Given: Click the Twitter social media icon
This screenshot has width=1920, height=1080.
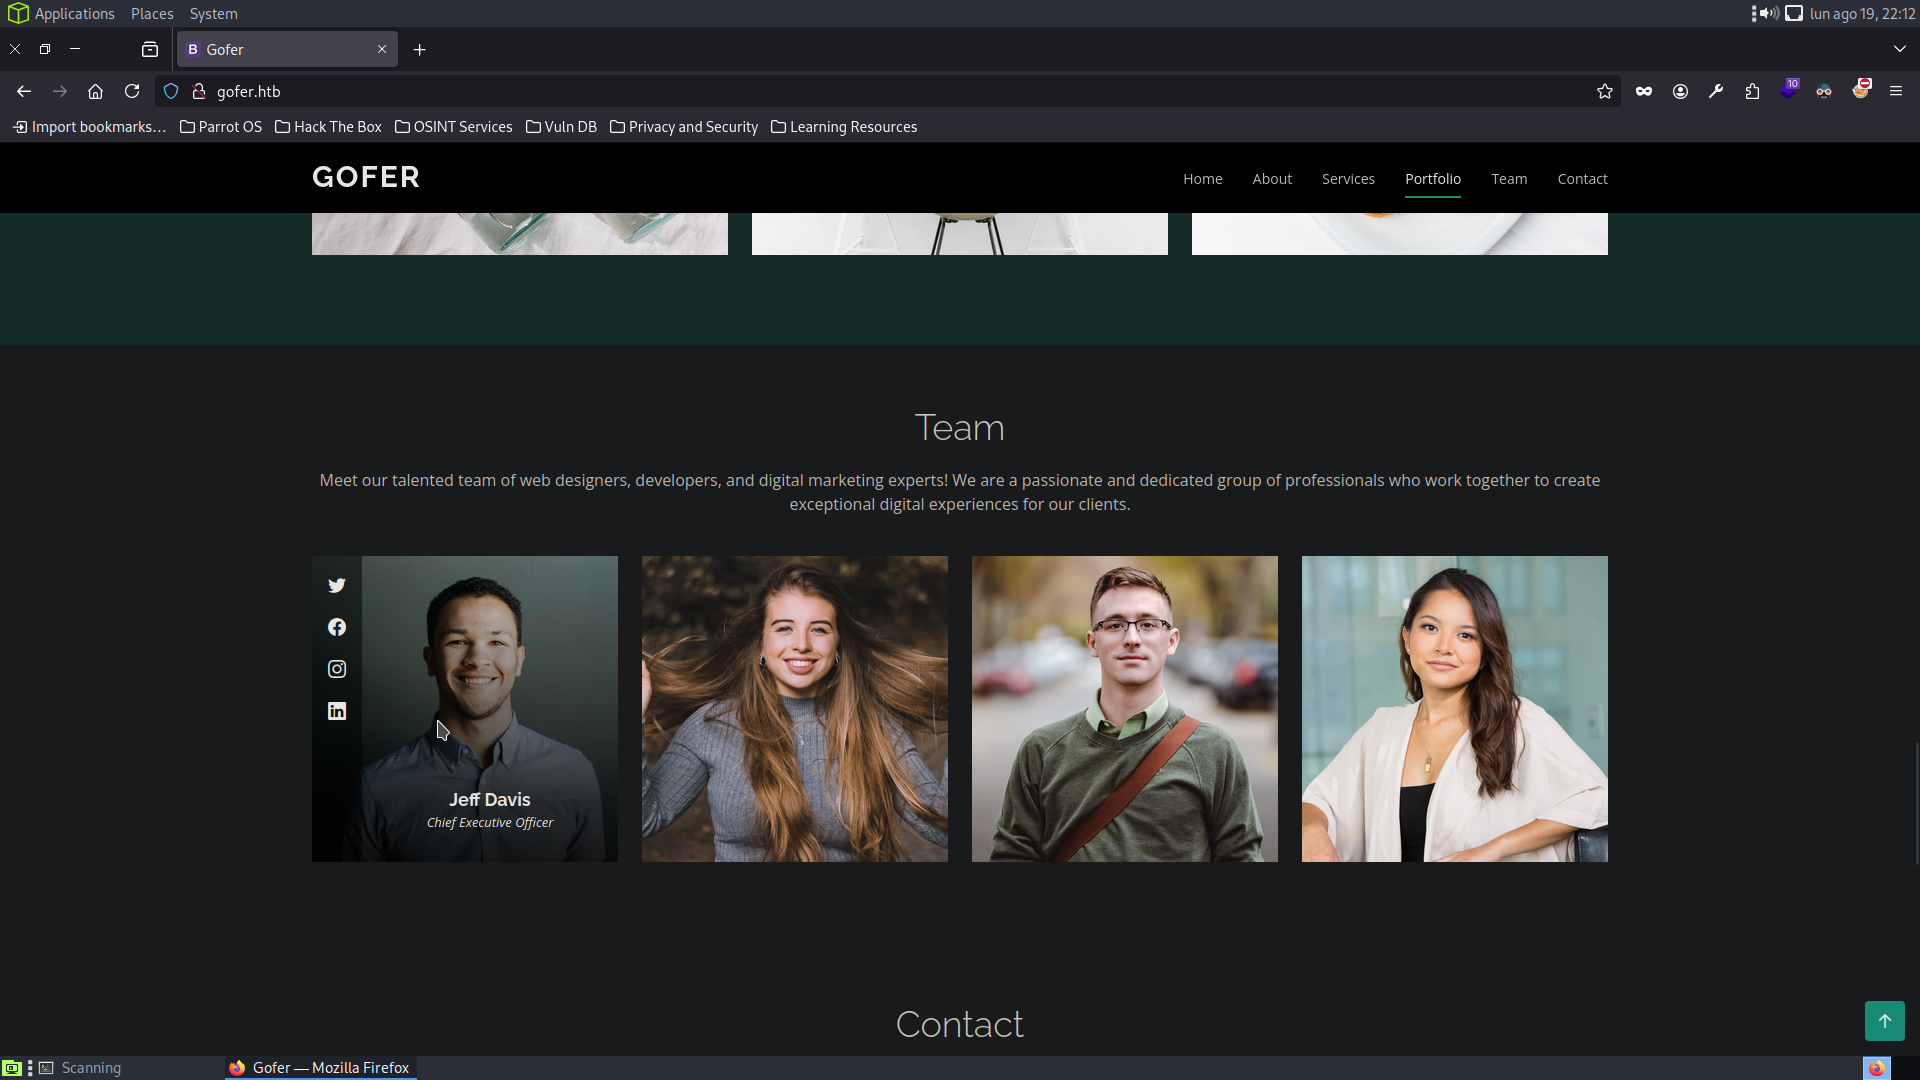Looking at the screenshot, I should click(x=336, y=584).
